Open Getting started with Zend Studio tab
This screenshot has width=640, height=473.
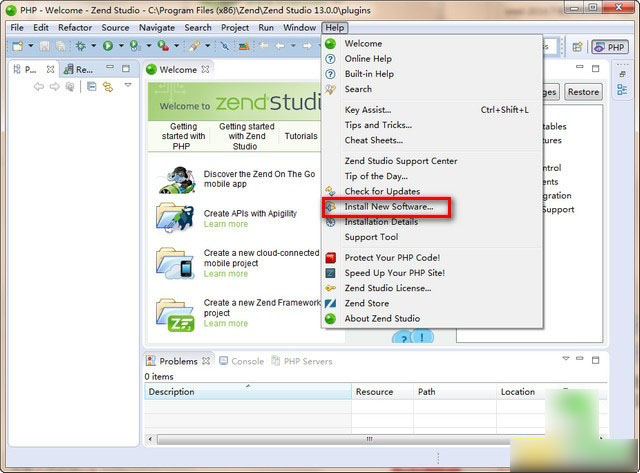pos(247,136)
